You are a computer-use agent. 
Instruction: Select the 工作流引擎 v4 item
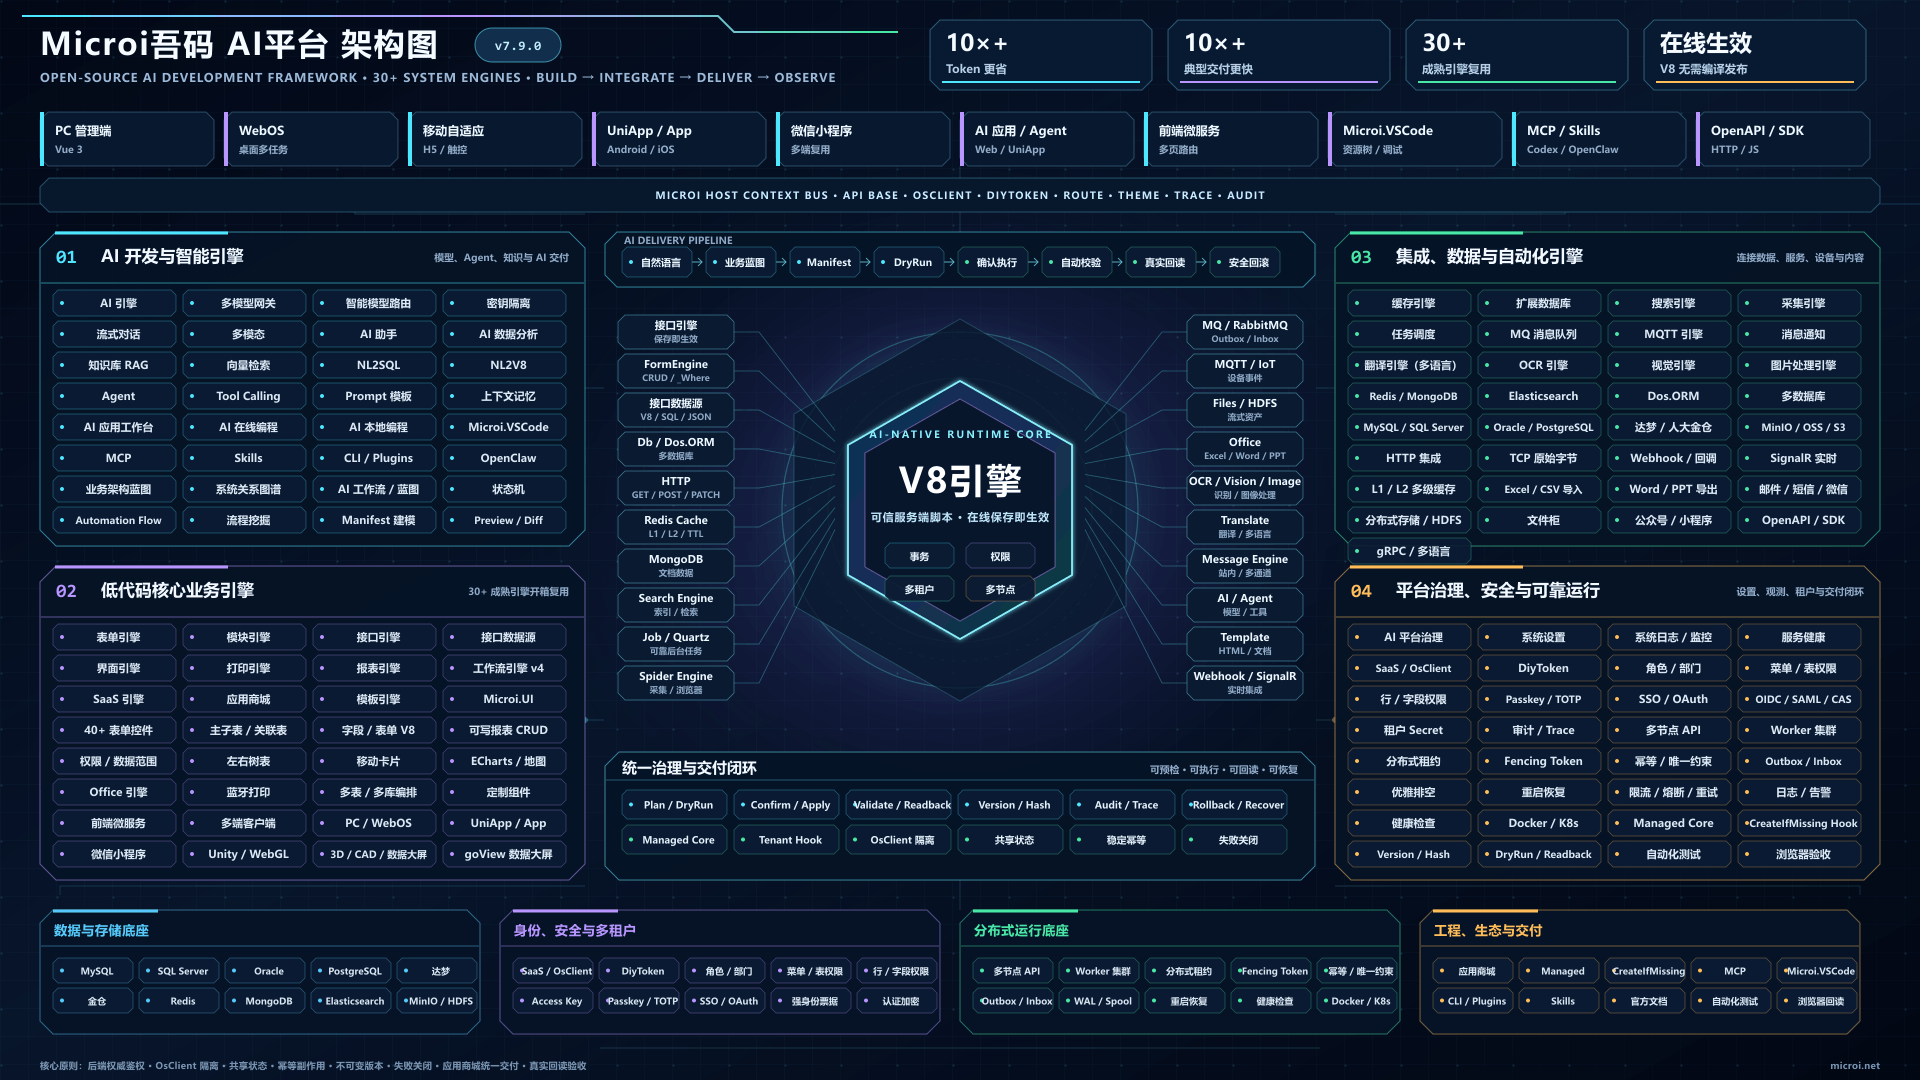tap(504, 669)
